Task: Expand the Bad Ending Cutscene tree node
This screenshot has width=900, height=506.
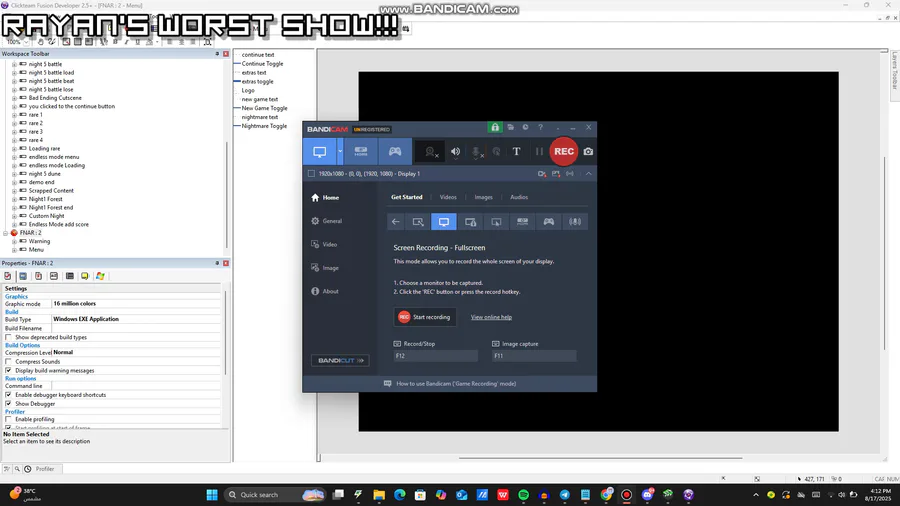Action: 14,98
